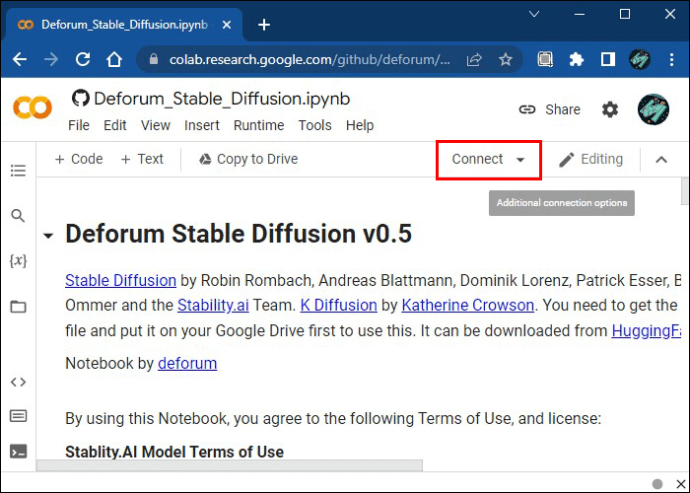The height and width of the screenshot is (493, 690).
Task: Open the Connect dropdown arrow
Action: click(520, 159)
